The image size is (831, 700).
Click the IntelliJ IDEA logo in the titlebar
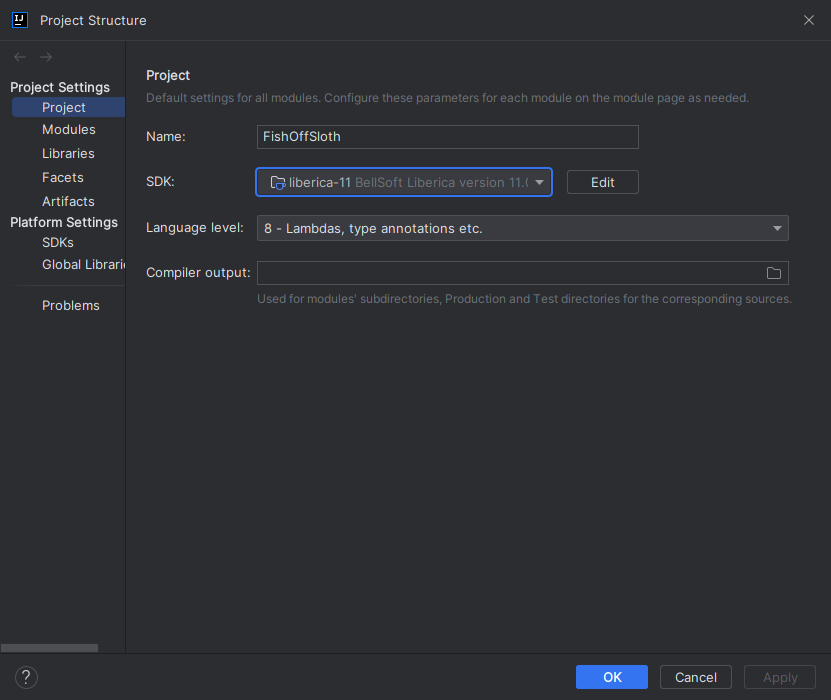(18, 19)
